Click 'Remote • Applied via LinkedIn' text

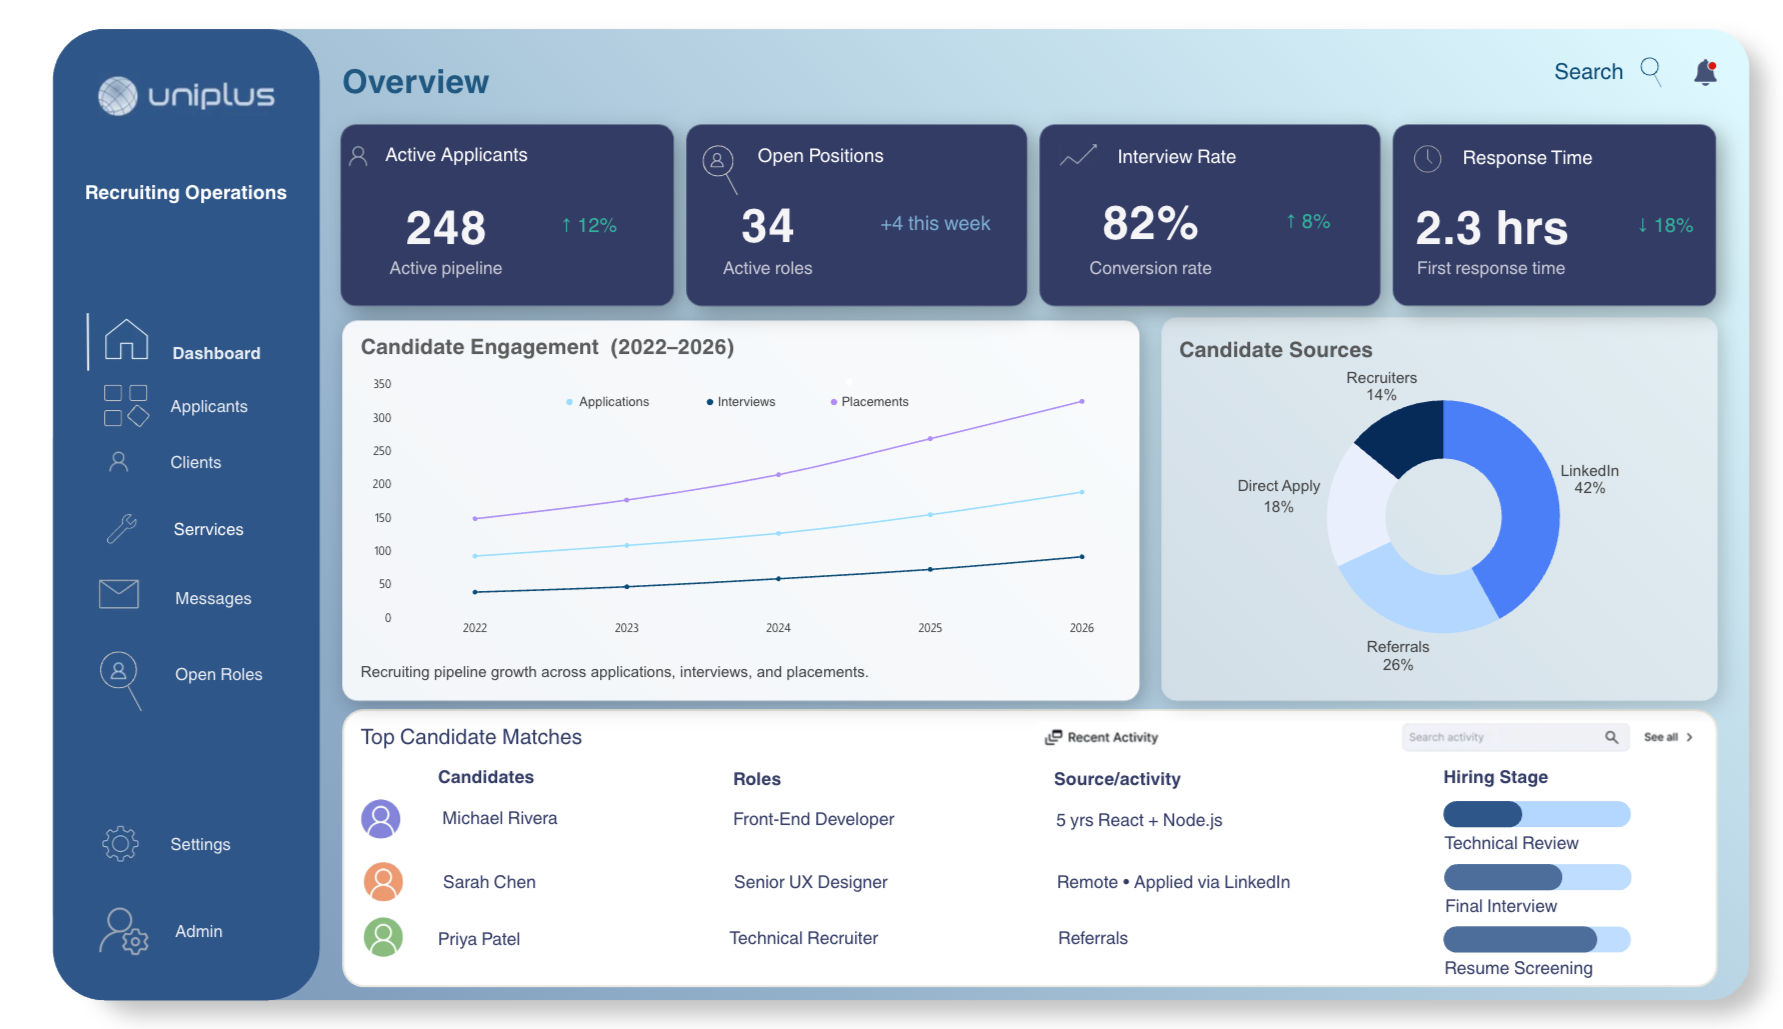click(1173, 882)
